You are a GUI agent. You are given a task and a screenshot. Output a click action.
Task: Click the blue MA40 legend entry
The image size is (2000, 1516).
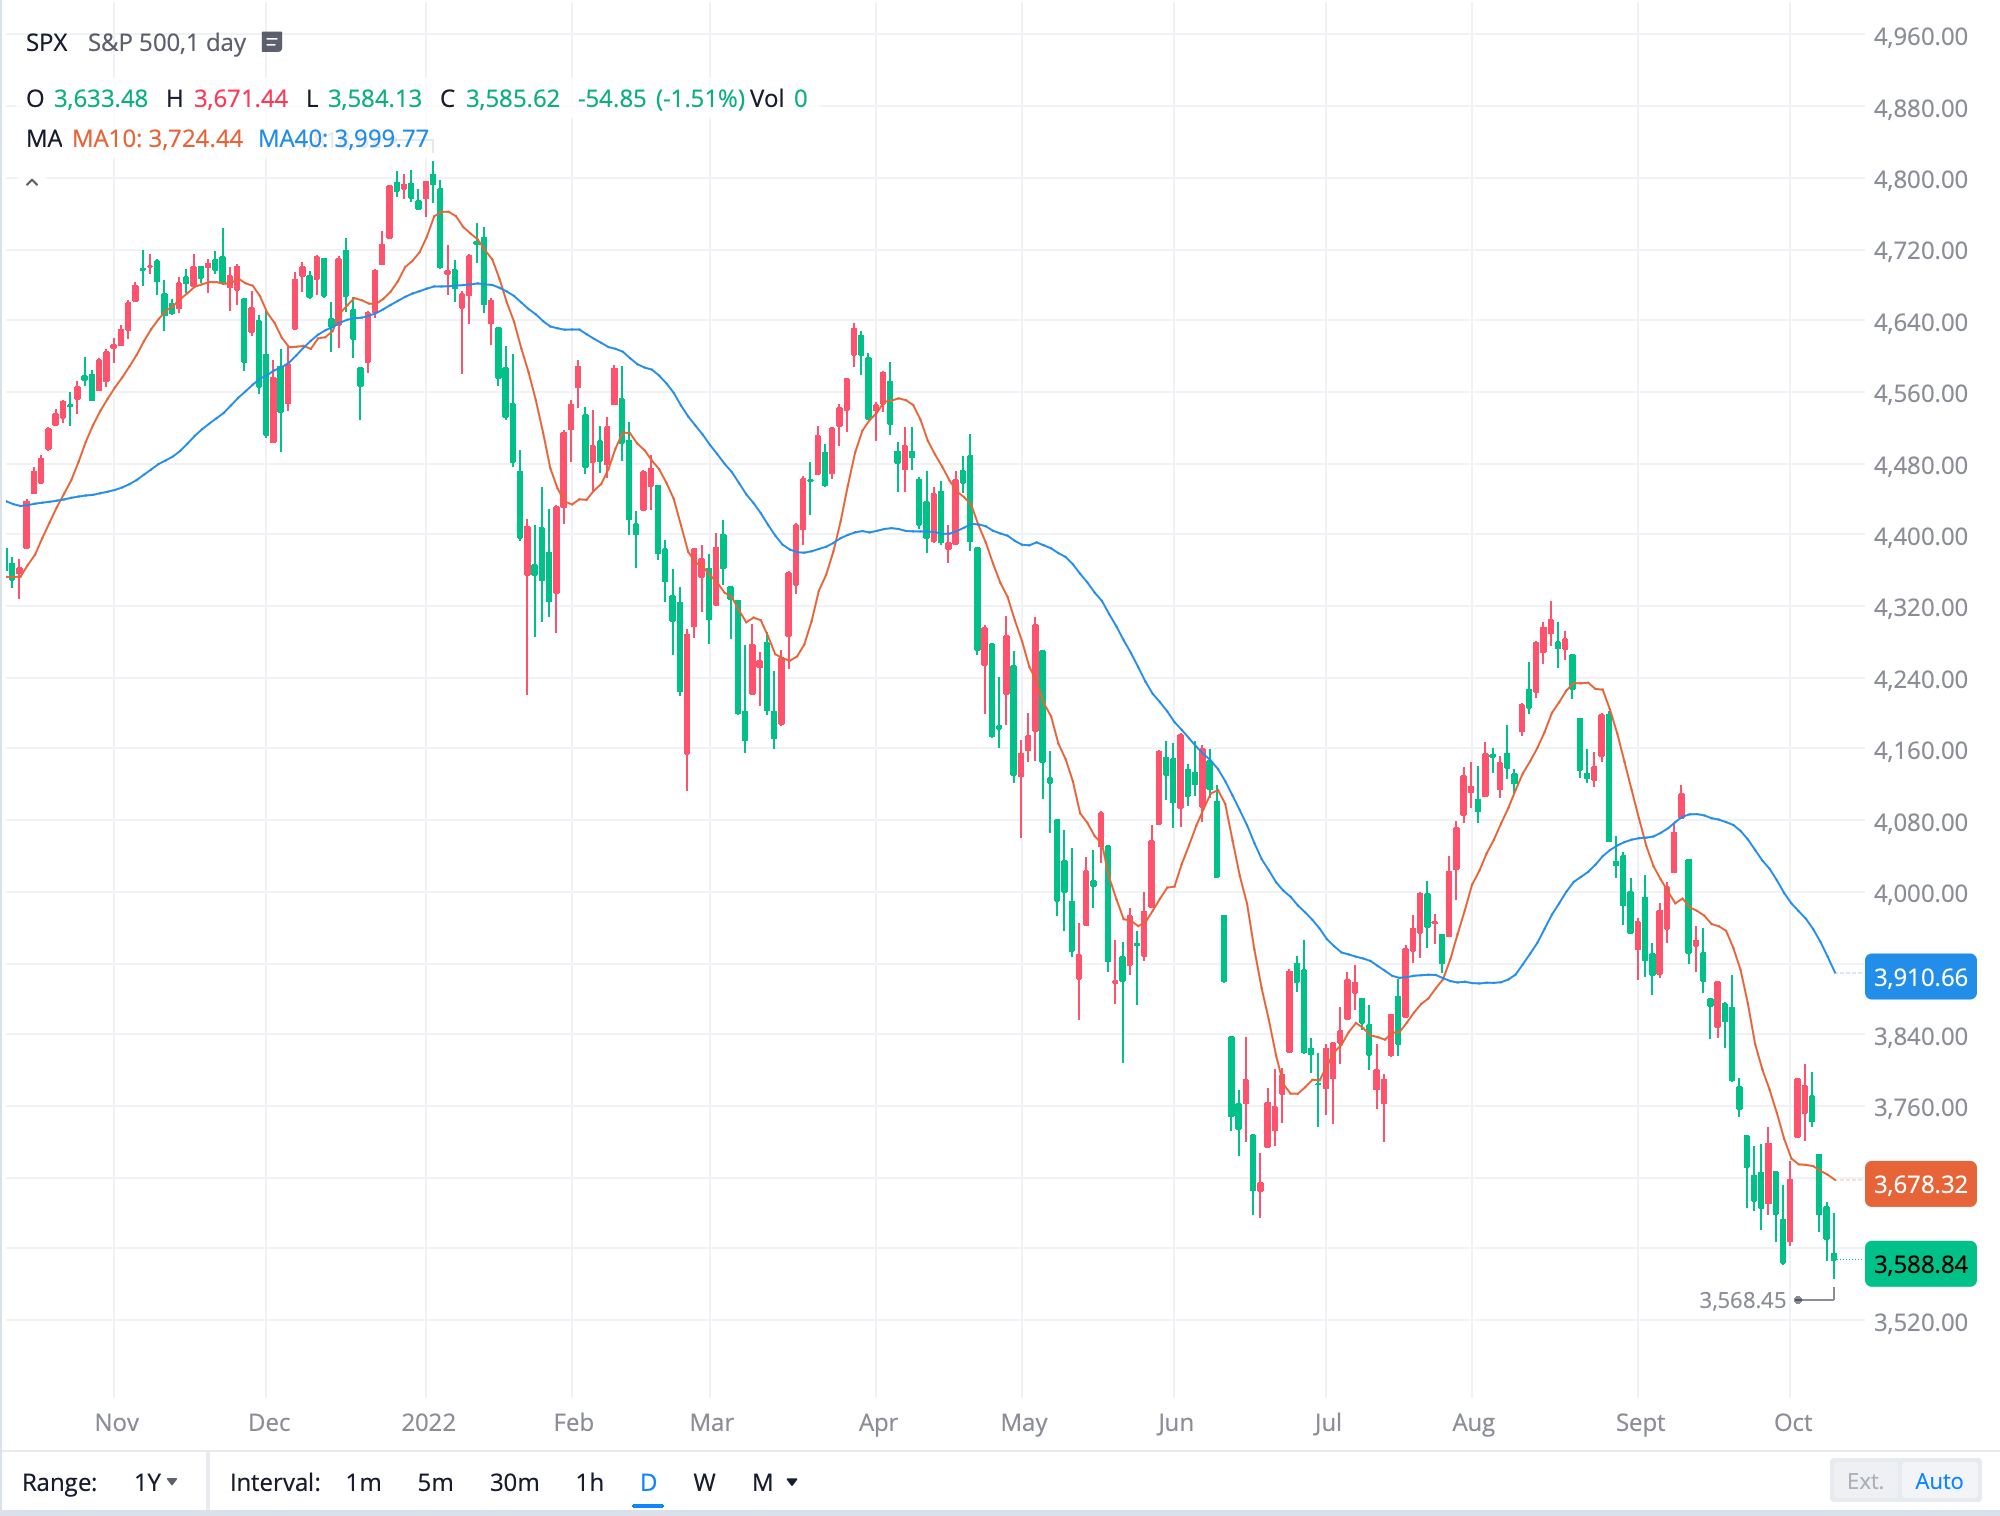(344, 140)
